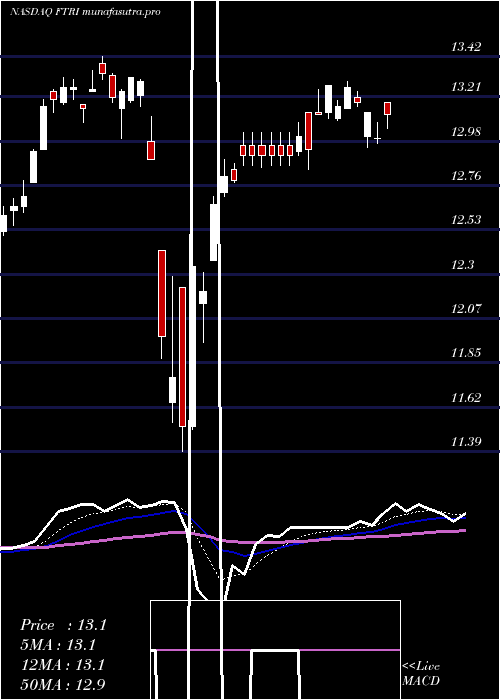Click the 5MA : 13.1 readout
The image size is (500, 700).
coord(58,645)
